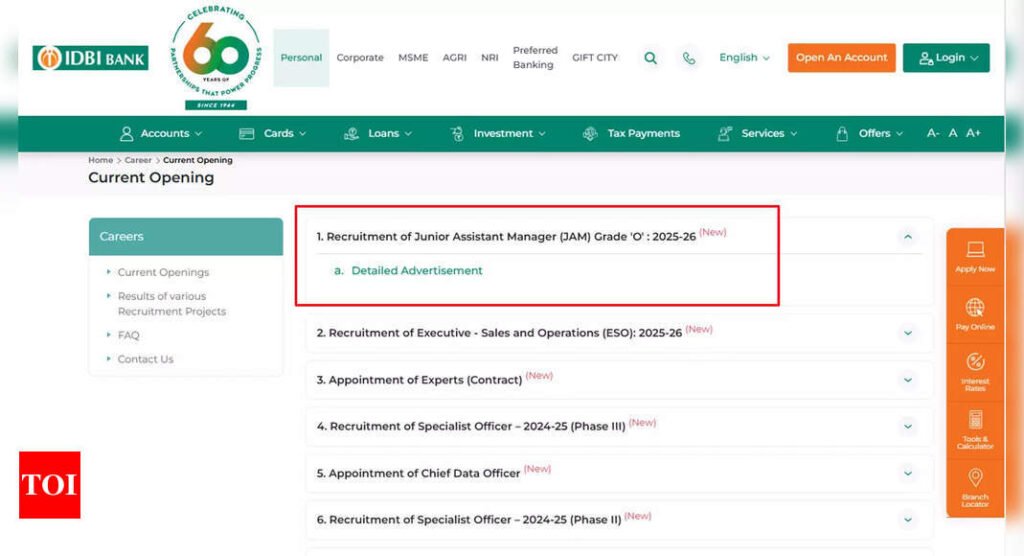Screen dimensions: 1024x556
Task: Collapse Junior Assistant Manager recruitment section
Action: (x=908, y=237)
